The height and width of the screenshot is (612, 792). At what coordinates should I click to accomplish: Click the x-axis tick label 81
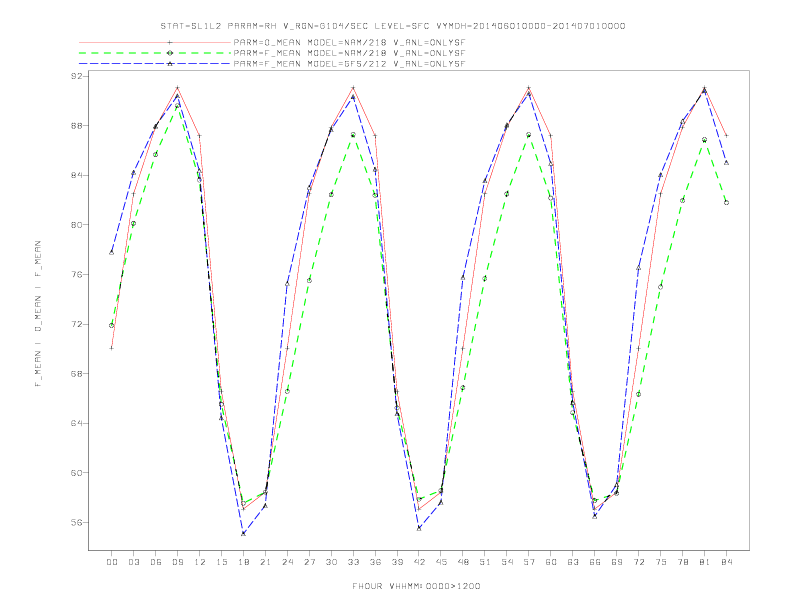click(x=705, y=562)
